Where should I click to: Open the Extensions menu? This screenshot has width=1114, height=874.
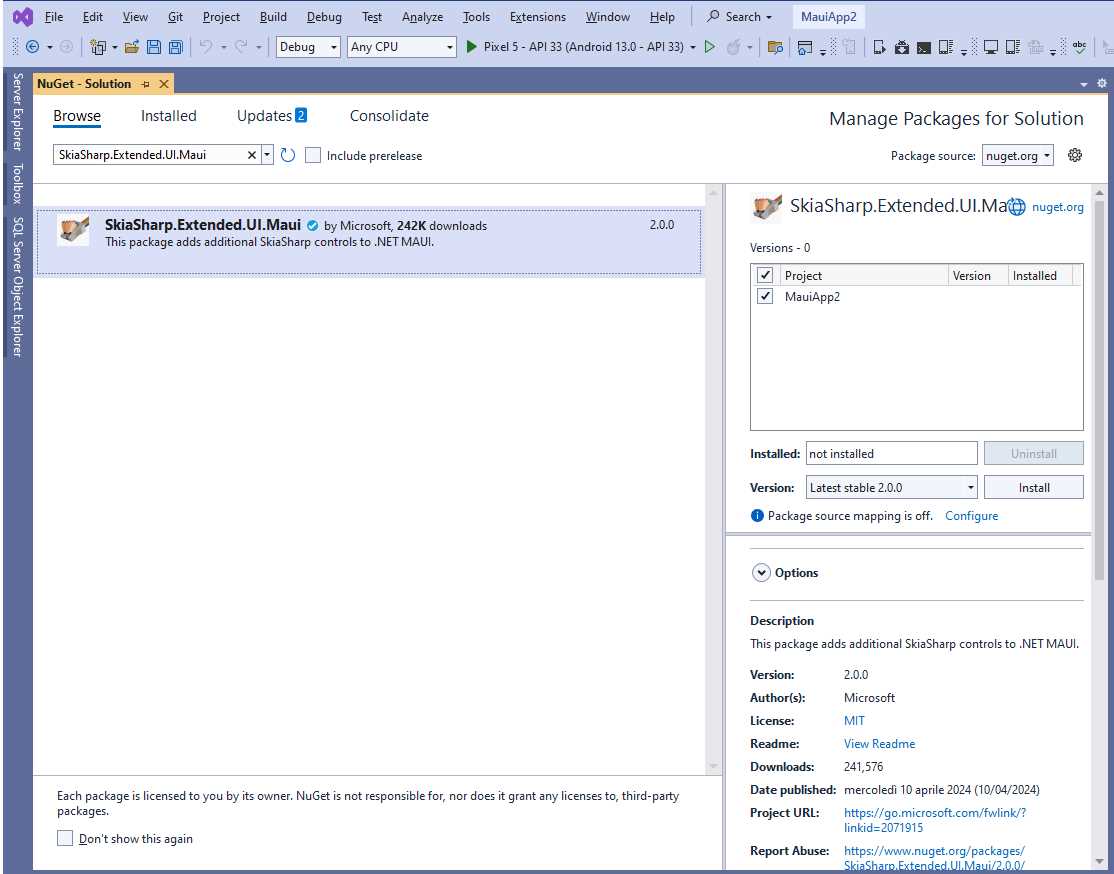point(538,16)
